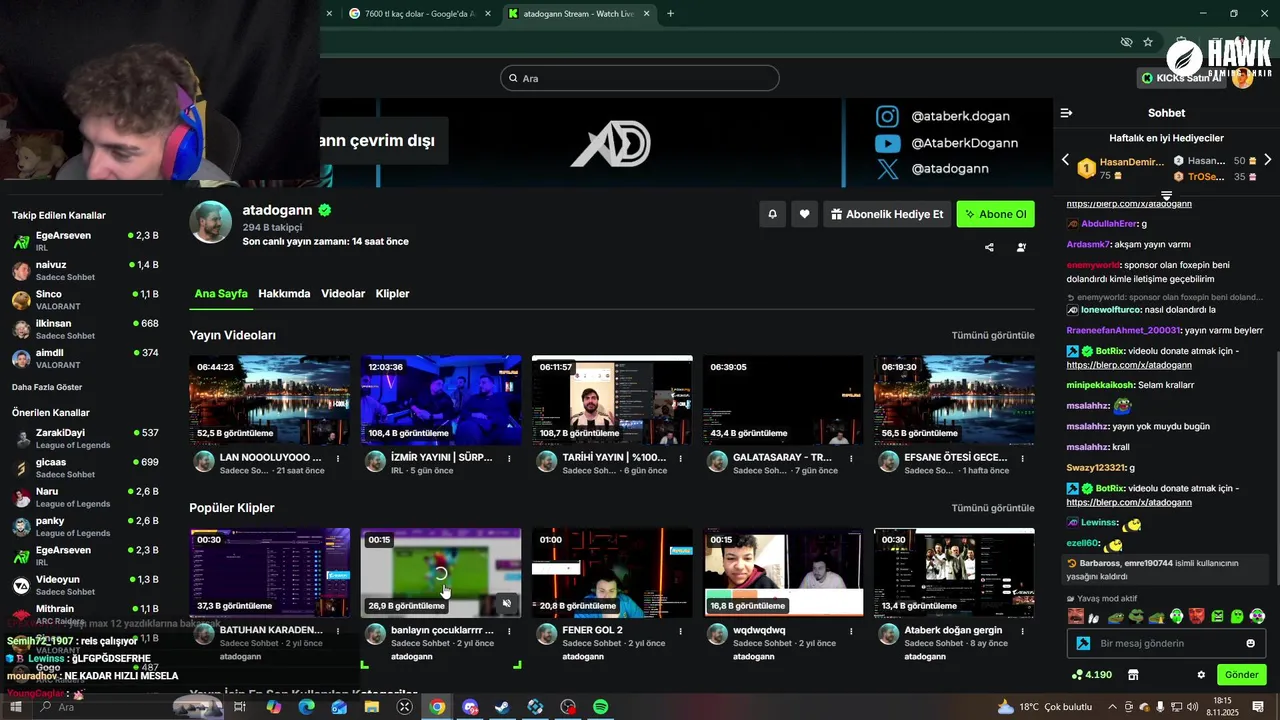This screenshot has height=720, width=1280.
Task: Open Spotify from the taskbar
Action: click(600, 707)
